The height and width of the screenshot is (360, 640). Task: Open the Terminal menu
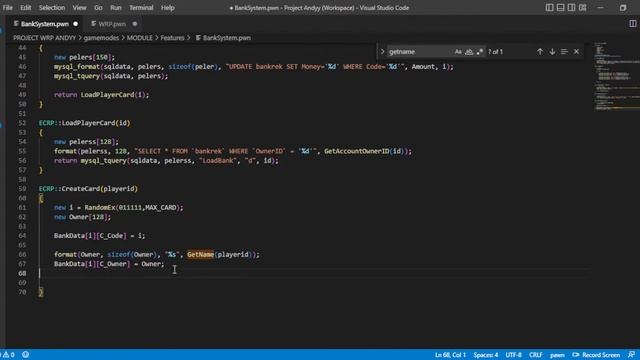pyautogui.click(x=141, y=8)
